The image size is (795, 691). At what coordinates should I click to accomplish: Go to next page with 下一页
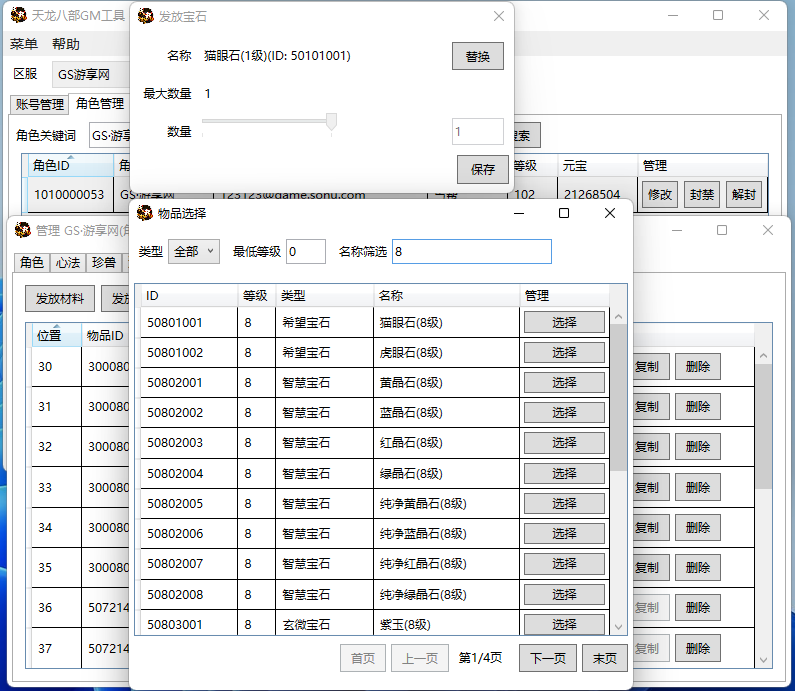point(547,658)
